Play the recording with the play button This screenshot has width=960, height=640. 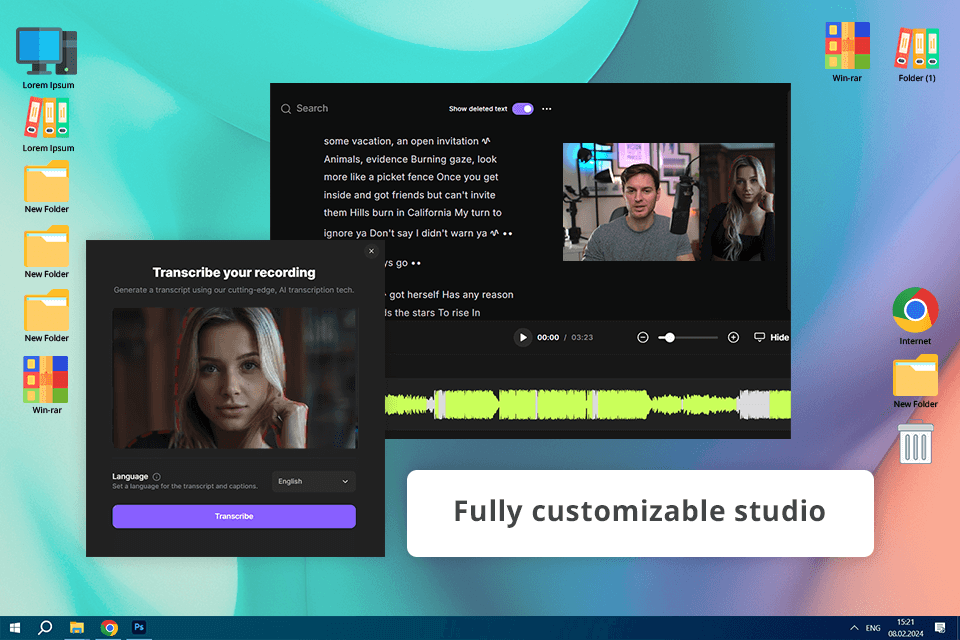[522, 337]
